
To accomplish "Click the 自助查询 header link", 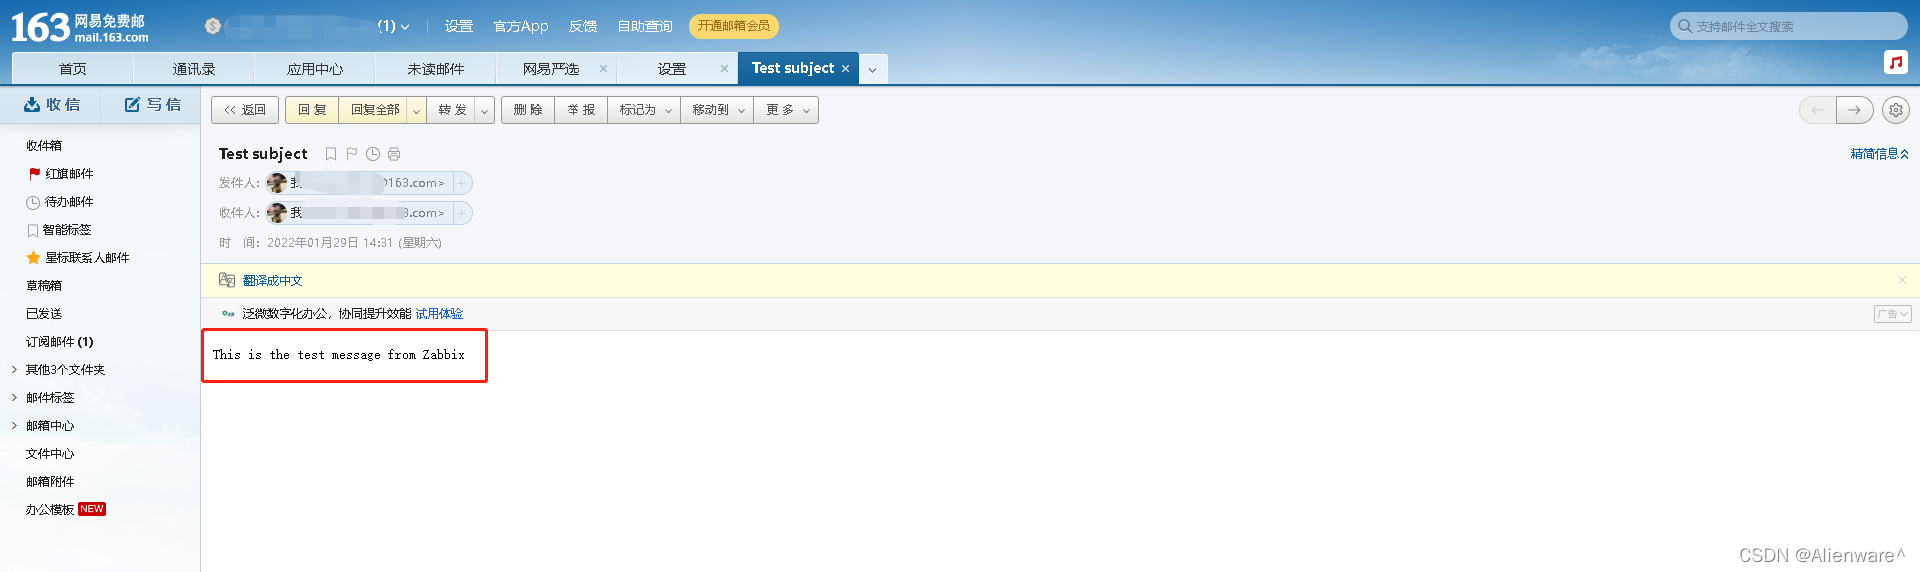I will point(645,26).
